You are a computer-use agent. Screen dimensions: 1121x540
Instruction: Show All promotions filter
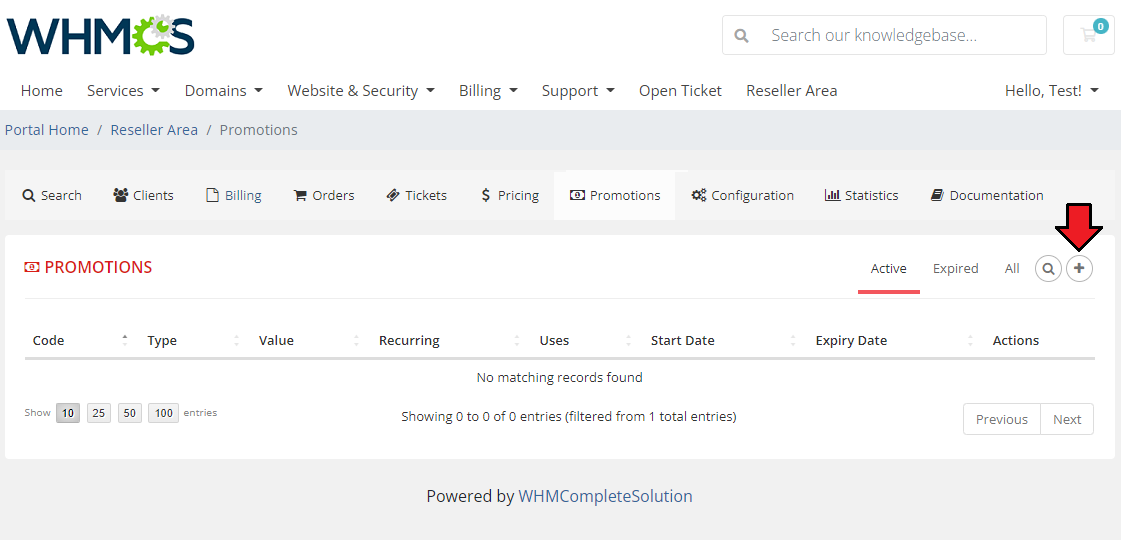[1012, 269]
